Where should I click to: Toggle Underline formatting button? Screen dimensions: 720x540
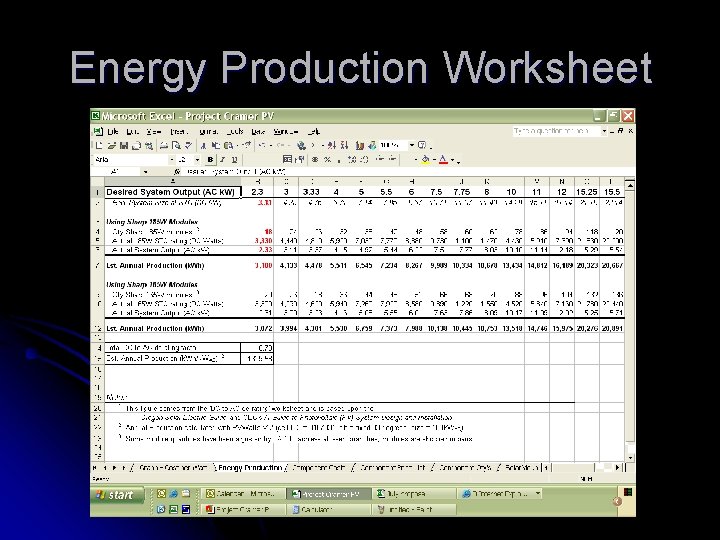point(234,159)
